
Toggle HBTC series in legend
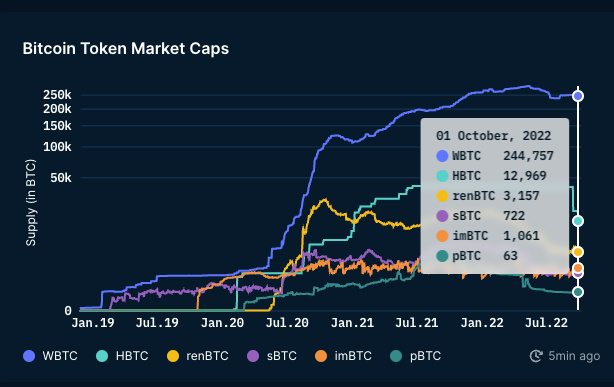(122, 356)
